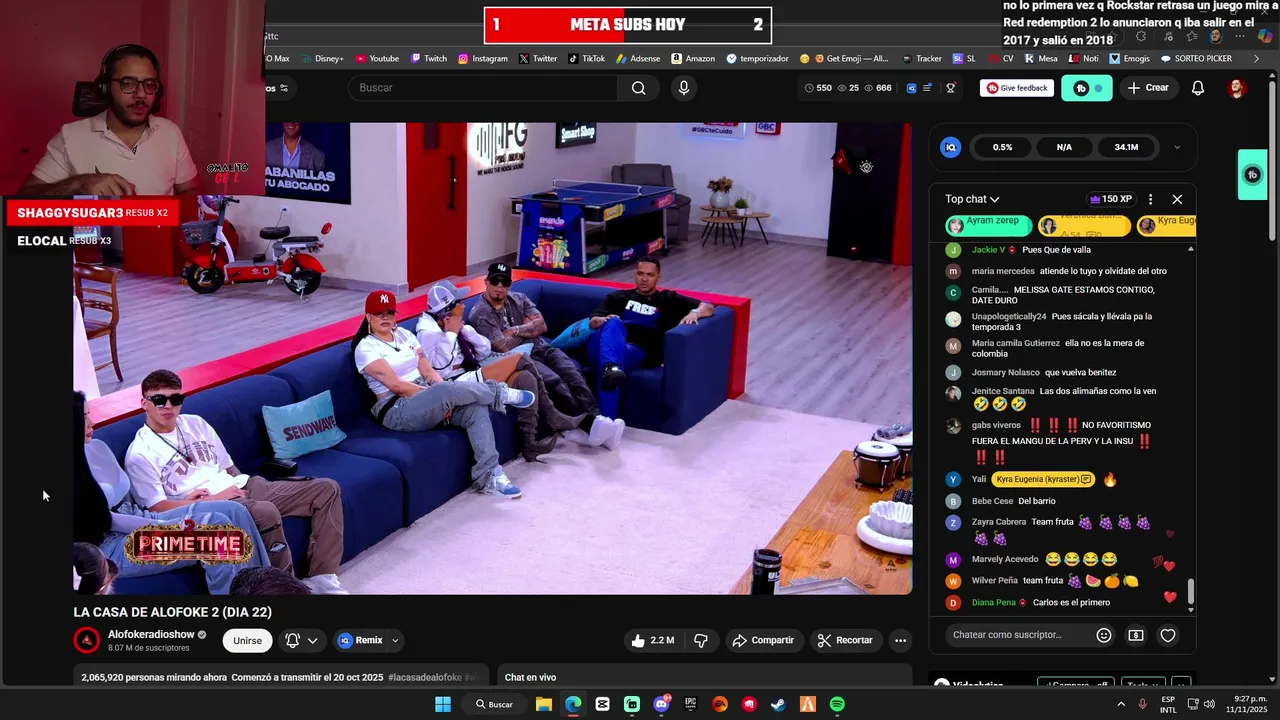Expand the vidIQ stats bar chevron
This screenshot has height=720, width=1280.
point(1177,147)
